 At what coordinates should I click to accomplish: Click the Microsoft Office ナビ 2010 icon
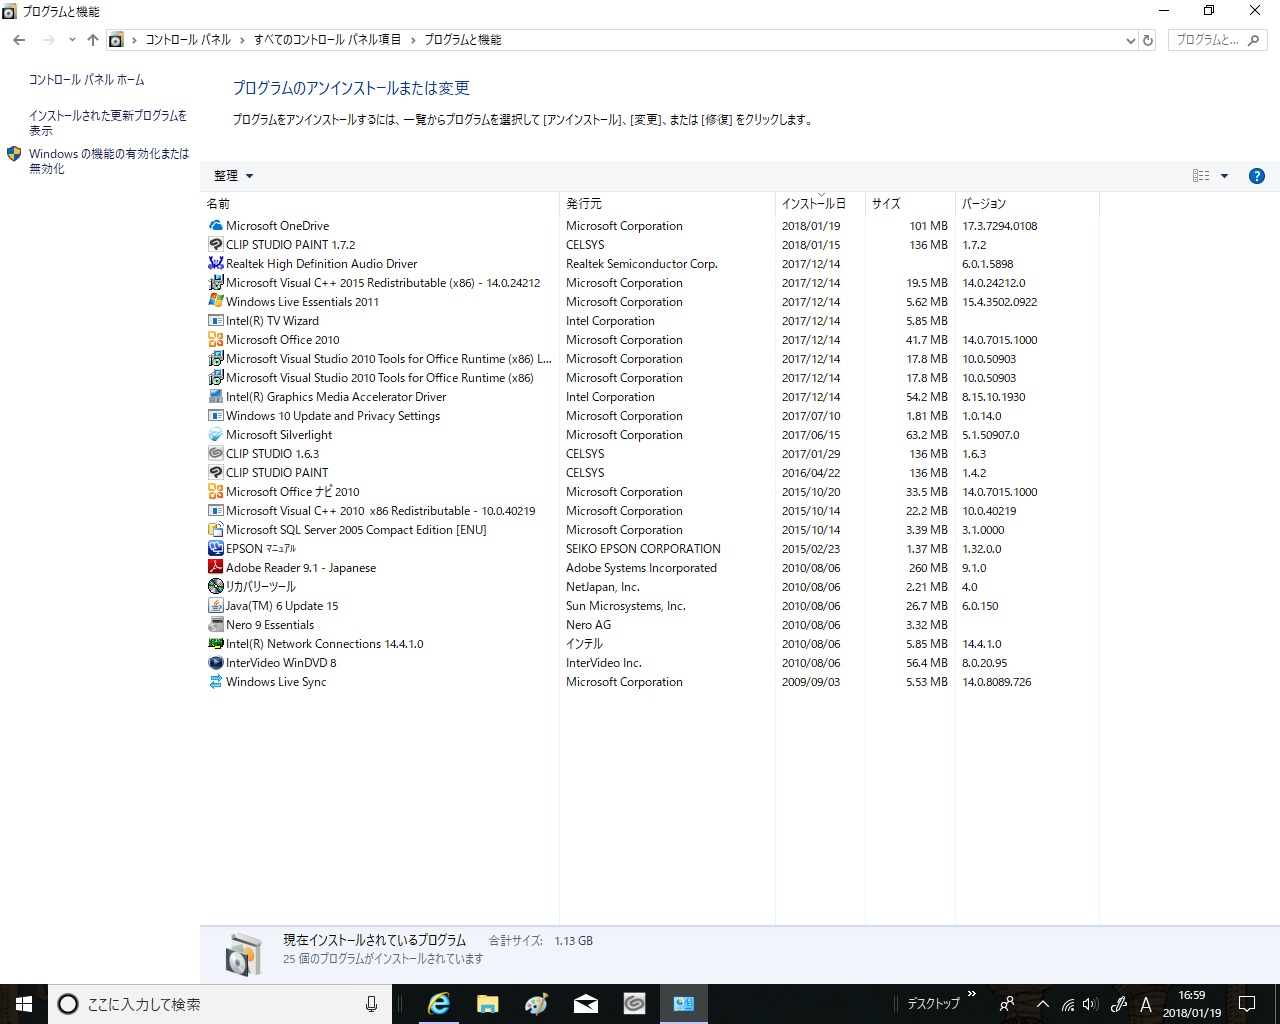(x=215, y=492)
